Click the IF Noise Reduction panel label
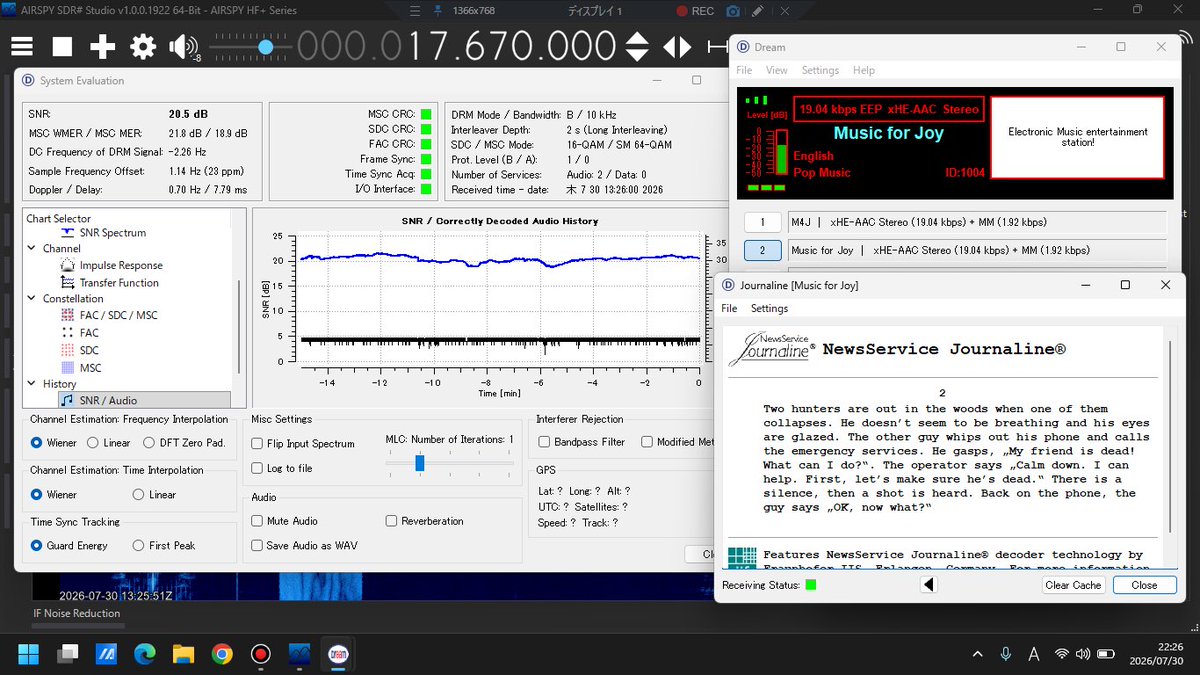This screenshot has width=1200, height=675. [x=76, y=614]
